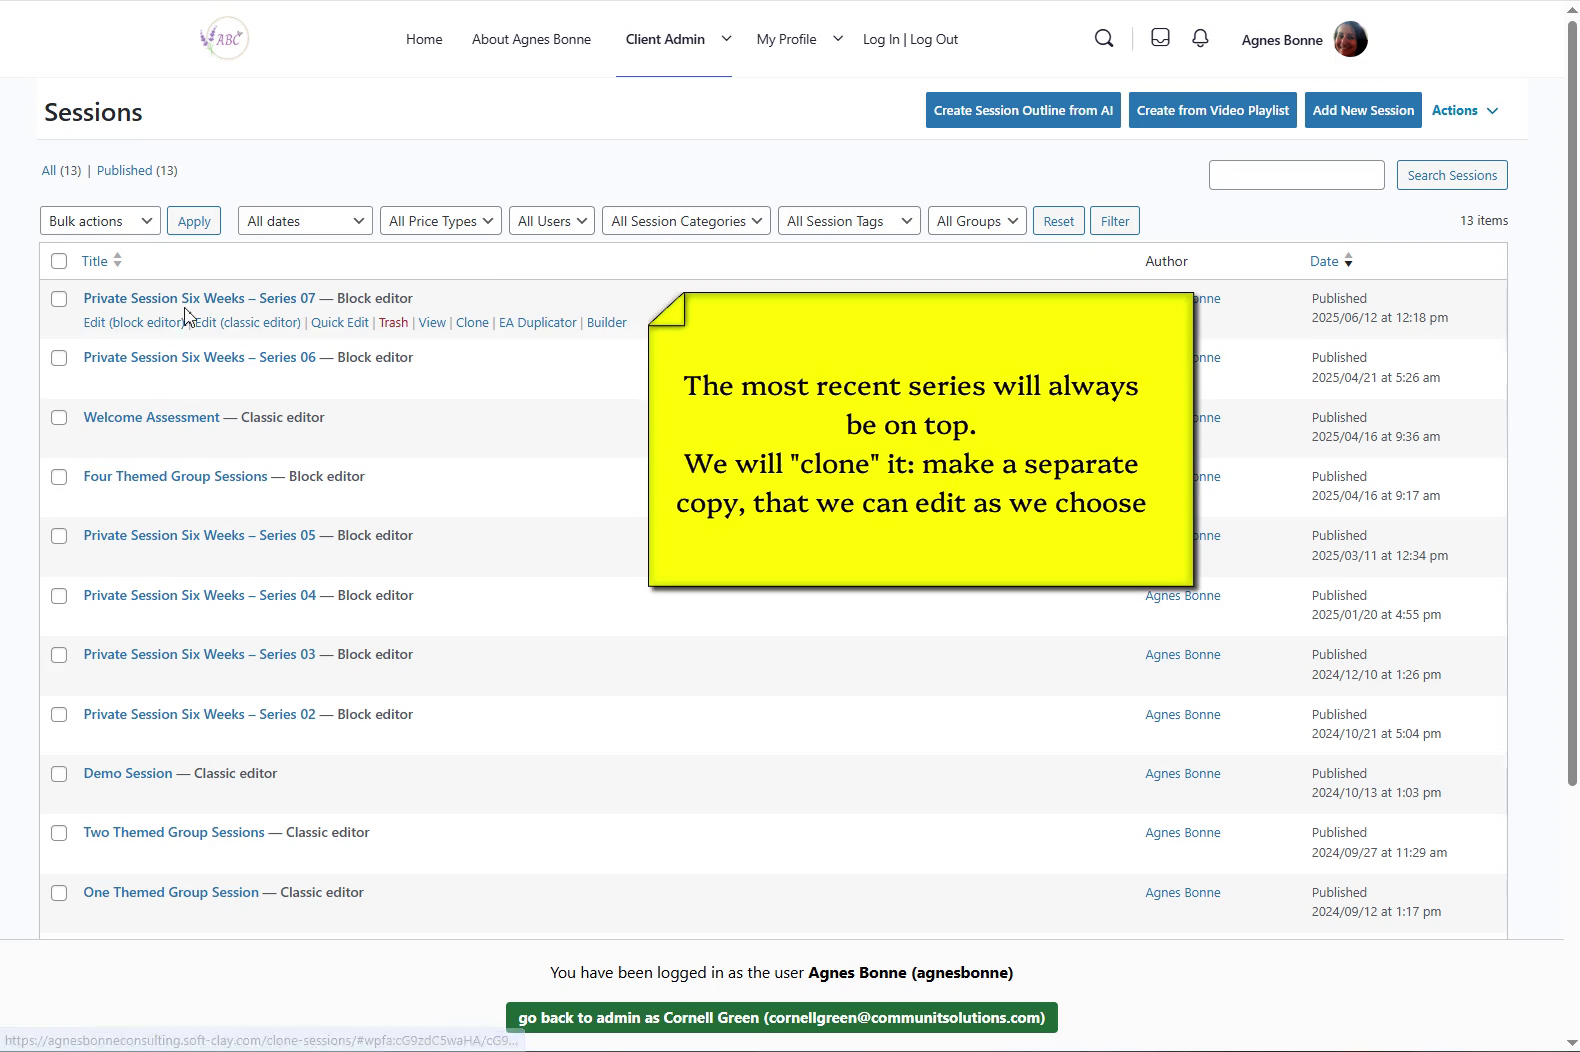This screenshot has height=1052, width=1580.
Task: Go to About Agnes Bonne page
Action: [x=531, y=39]
